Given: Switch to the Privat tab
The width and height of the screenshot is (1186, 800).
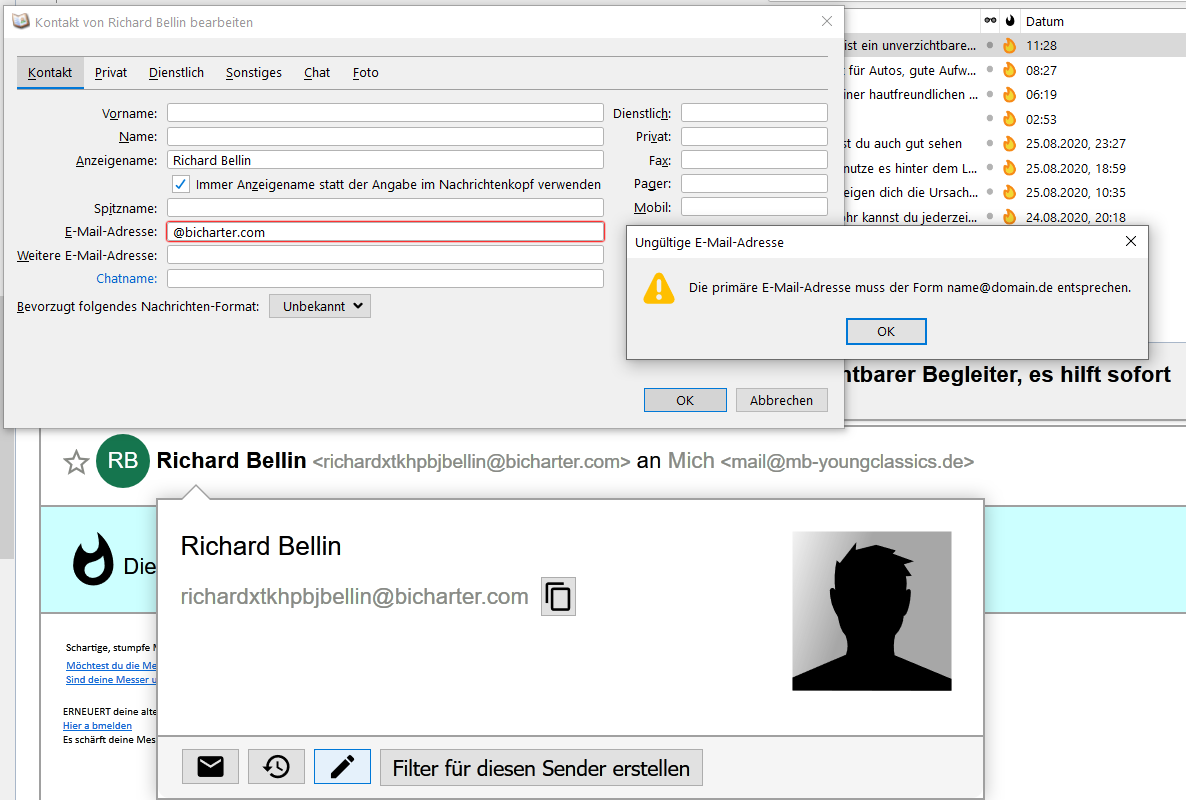Looking at the screenshot, I should click(x=110, y=73).
